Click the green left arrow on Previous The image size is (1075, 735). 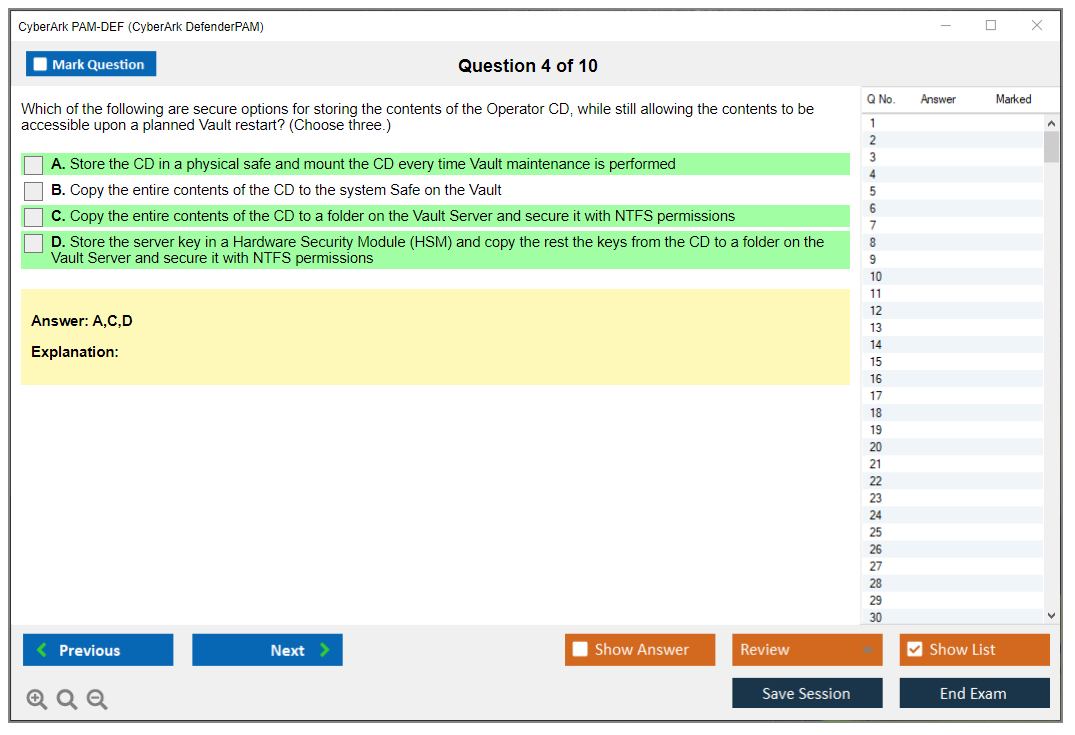click(42, 650)
